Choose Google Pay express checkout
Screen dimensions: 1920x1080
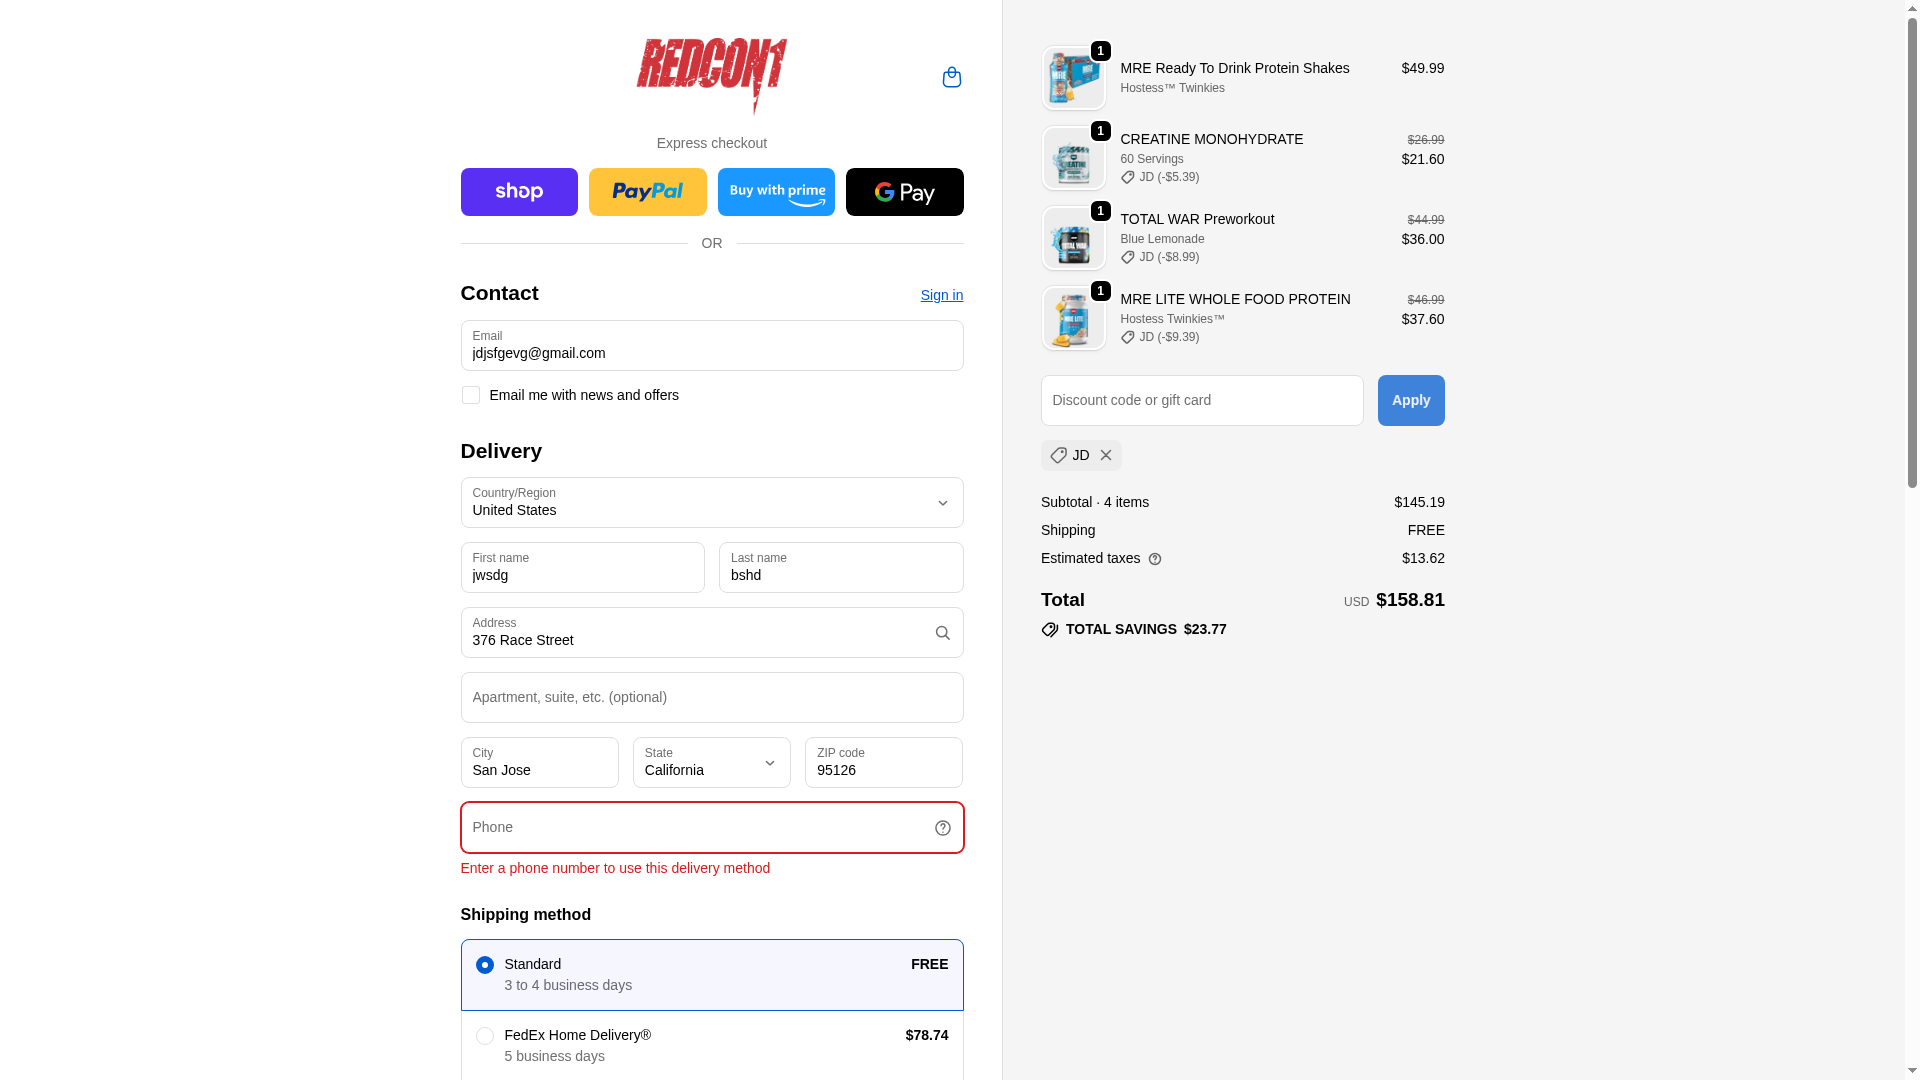(x=904, y=192)
